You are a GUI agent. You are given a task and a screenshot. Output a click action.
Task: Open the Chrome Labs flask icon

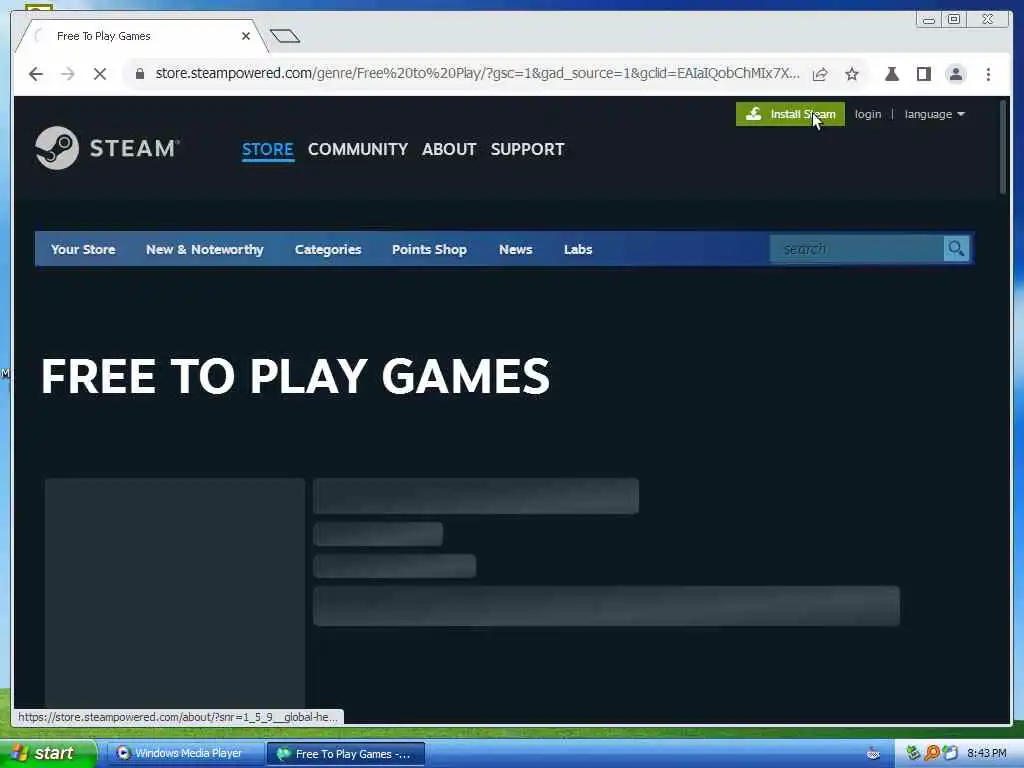pyautogui.click(x=891, y=74)
